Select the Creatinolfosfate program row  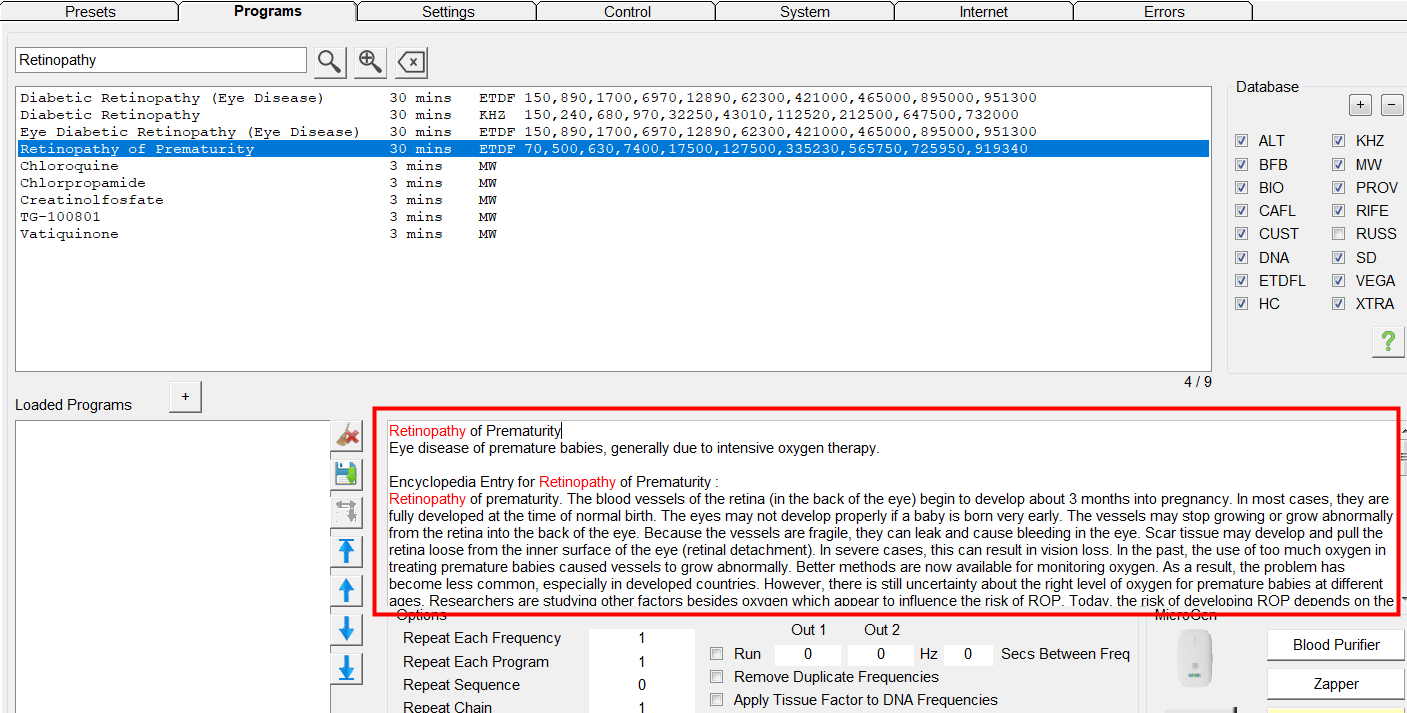pyautogui.click(x=612, y=200)
